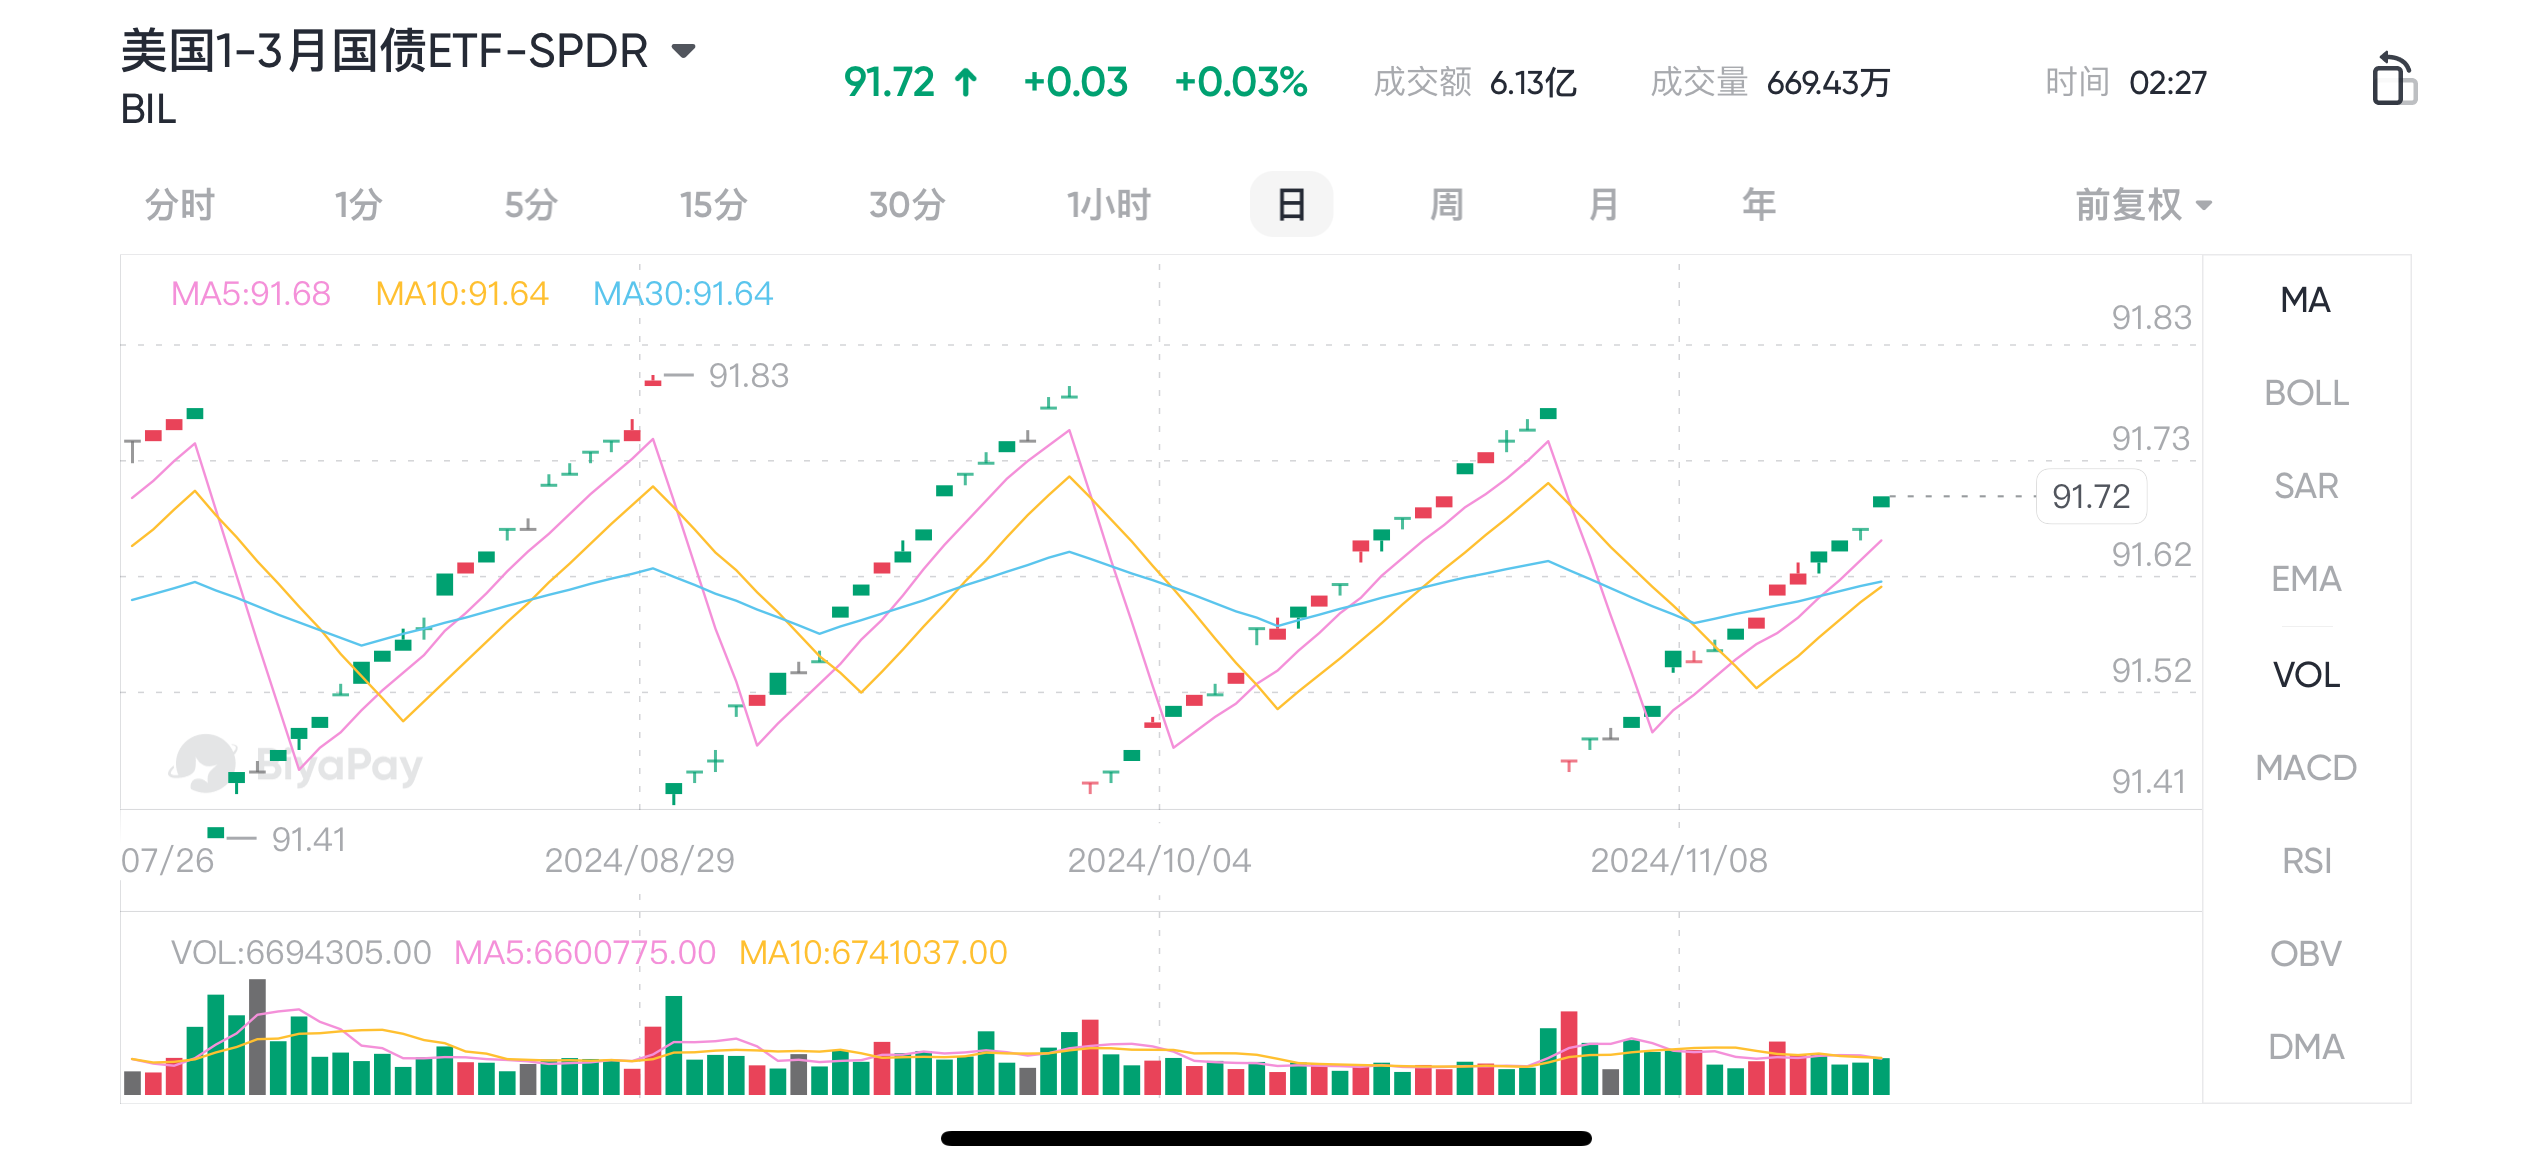Tap the 时间 02:27 timestamp
This screenshot has width=2532, height=1170.
pos(2126,82)
